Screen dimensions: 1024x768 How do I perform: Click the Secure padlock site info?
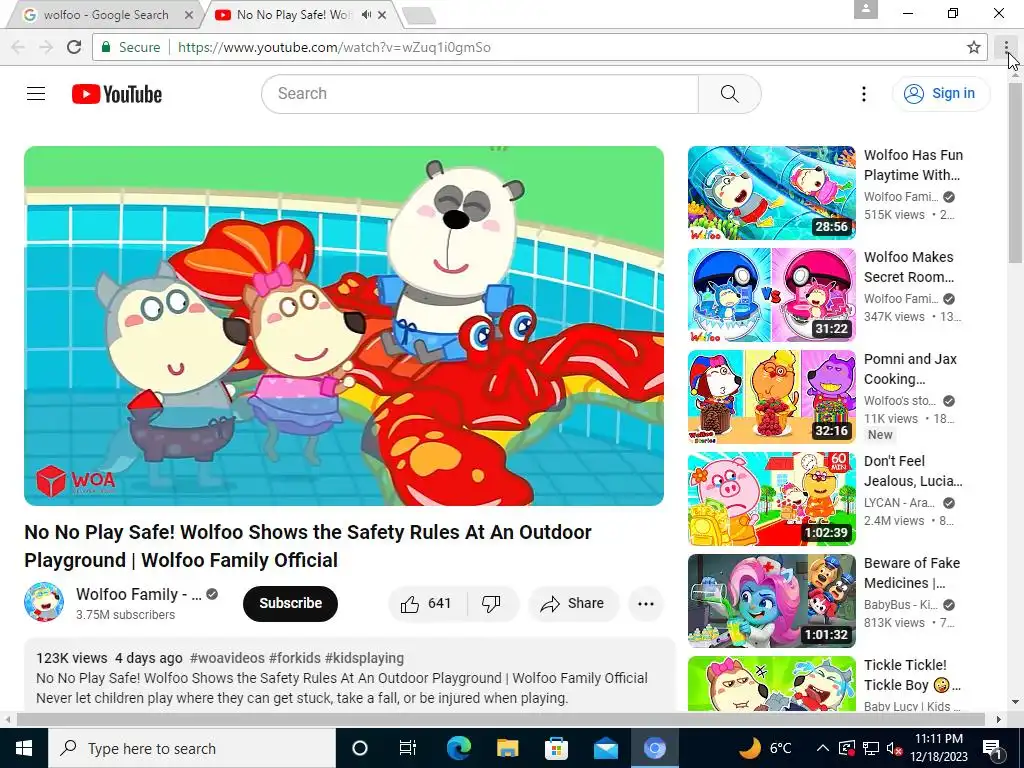pos(130,47)
